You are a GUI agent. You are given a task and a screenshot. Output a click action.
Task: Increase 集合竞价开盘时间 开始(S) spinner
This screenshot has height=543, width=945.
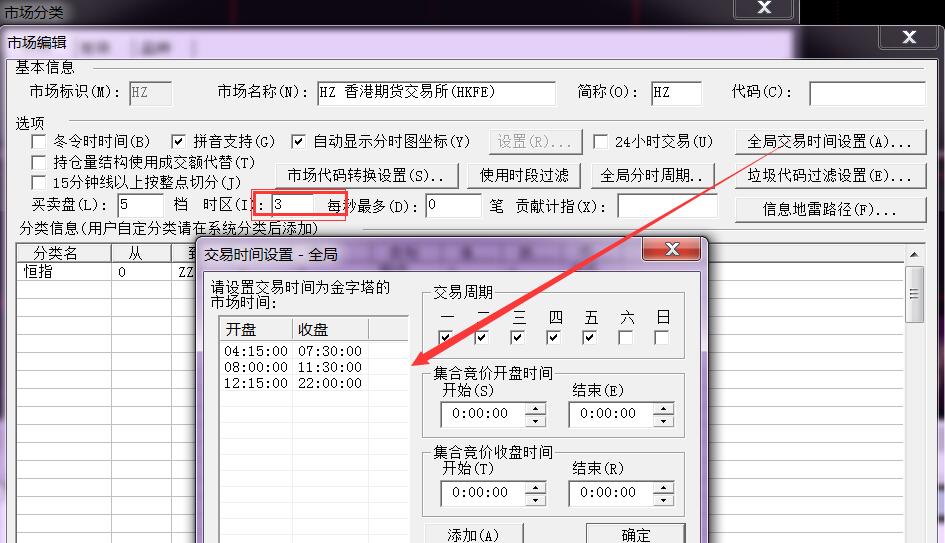pyautogui.click(x=535, y=408)
